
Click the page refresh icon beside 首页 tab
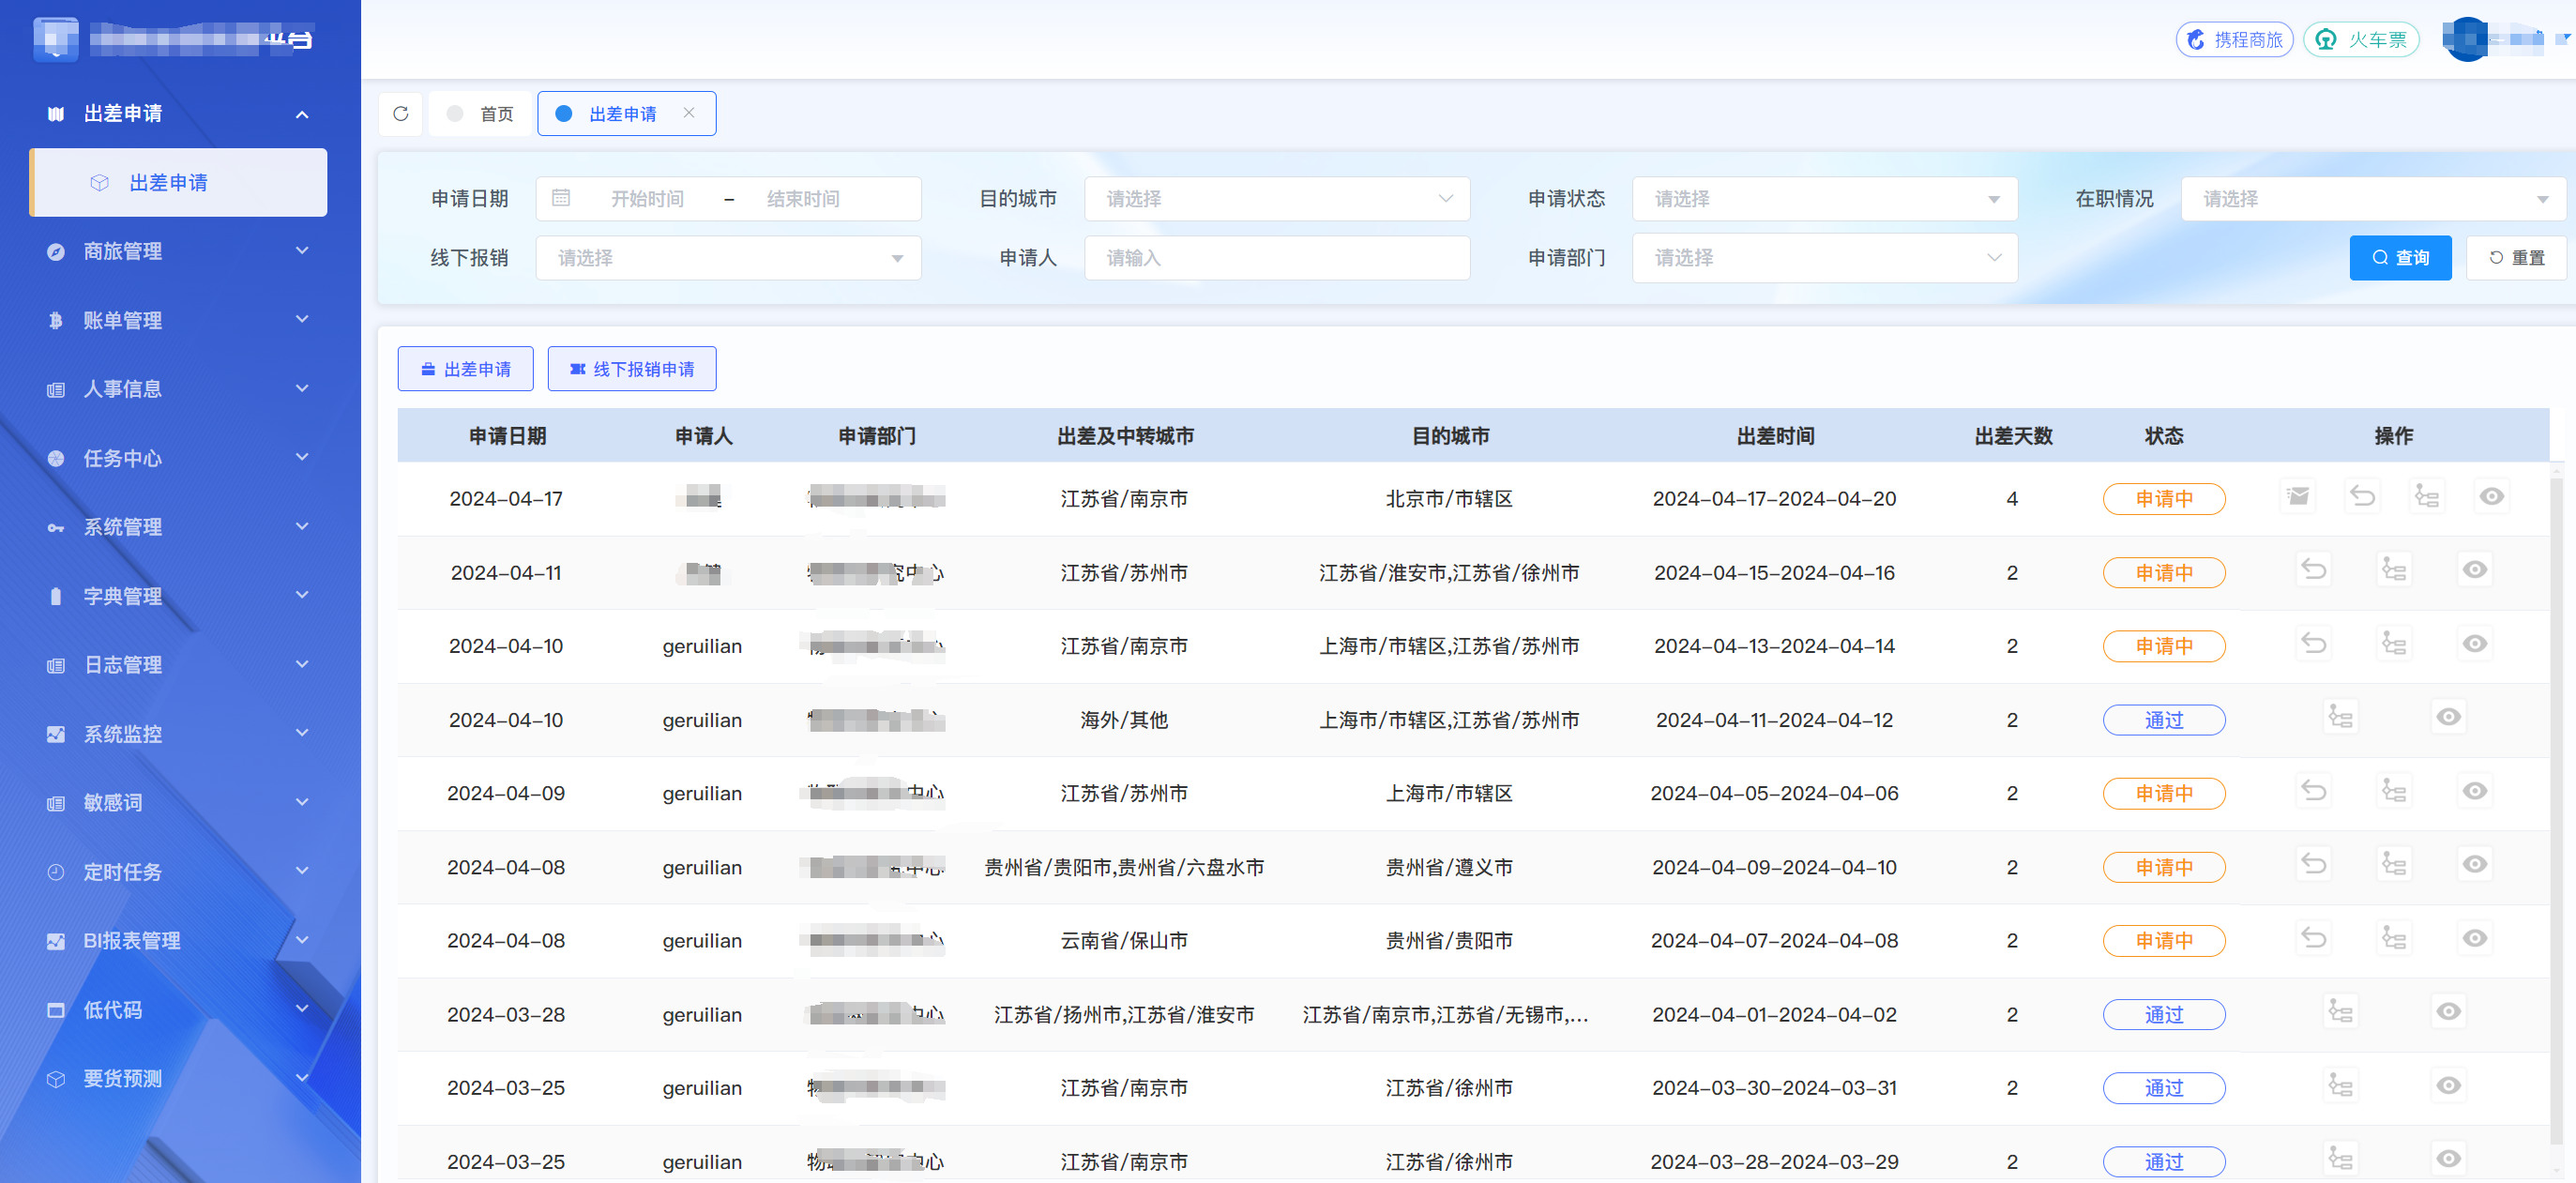point(401,113)
